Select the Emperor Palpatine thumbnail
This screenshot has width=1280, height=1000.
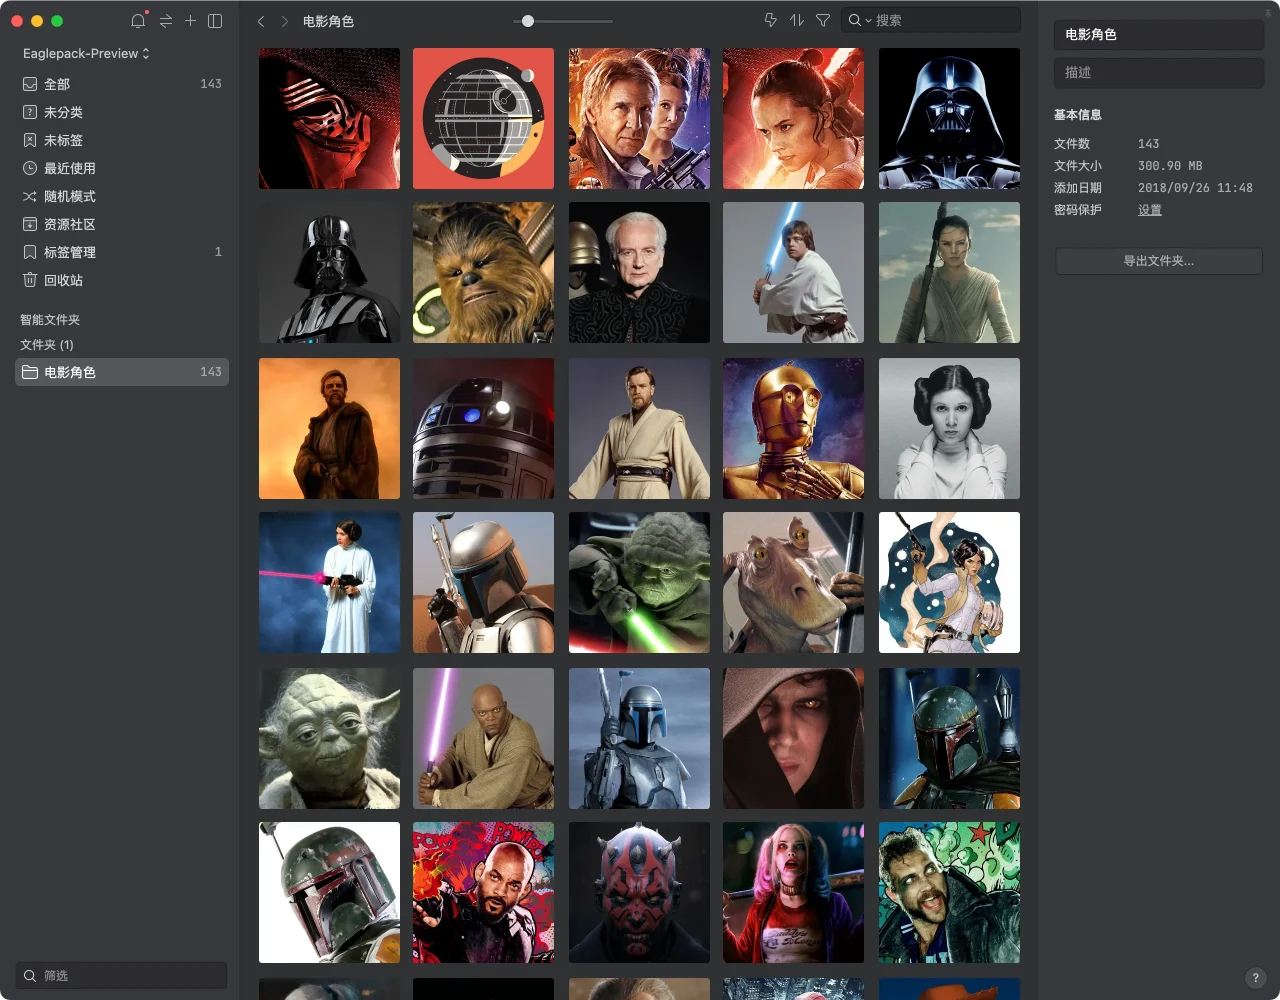tap(639, 273)
